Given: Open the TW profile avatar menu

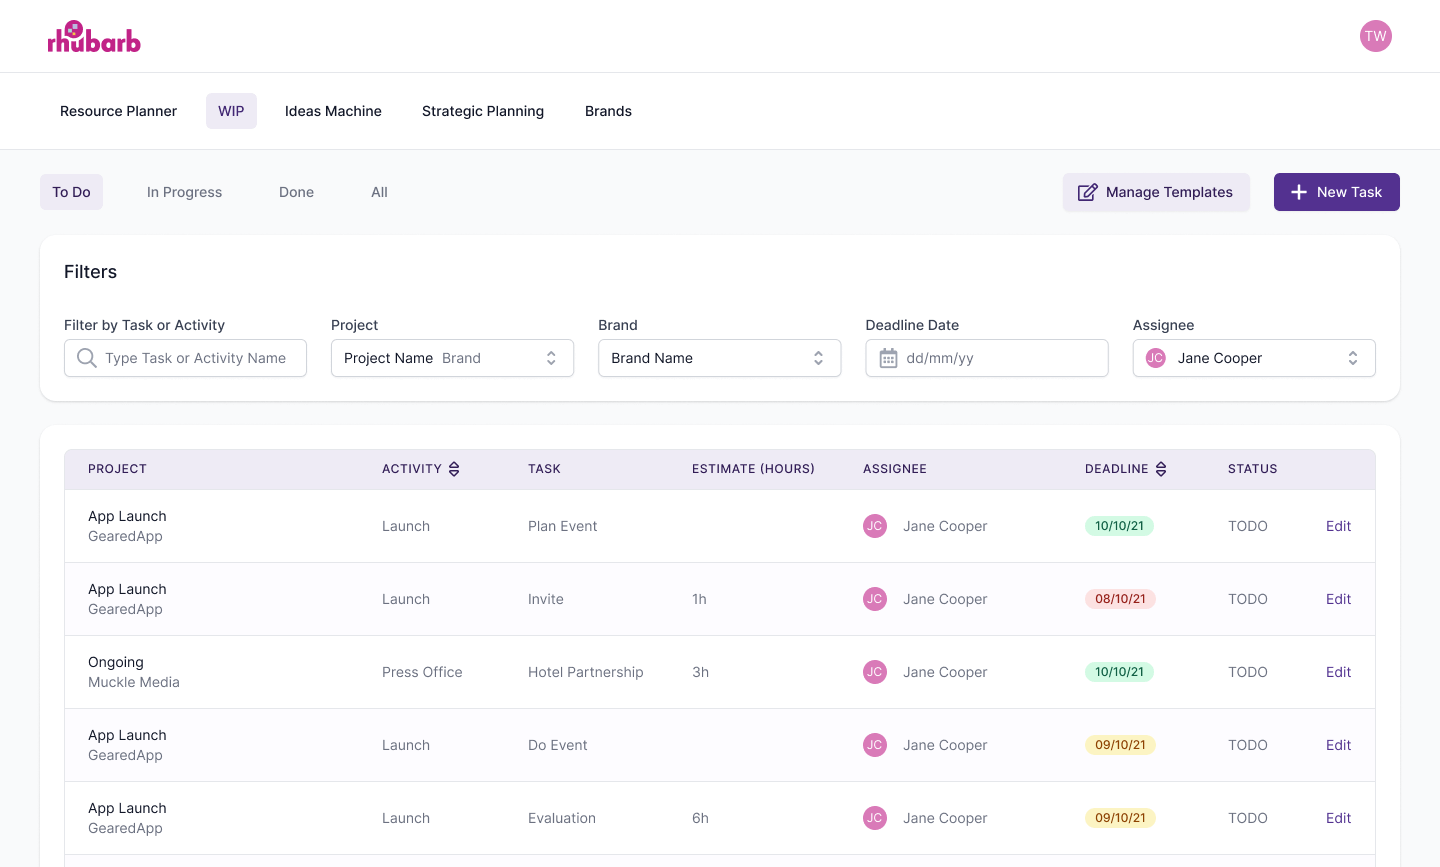Looking at the screenshot, I should (1376, 36).
